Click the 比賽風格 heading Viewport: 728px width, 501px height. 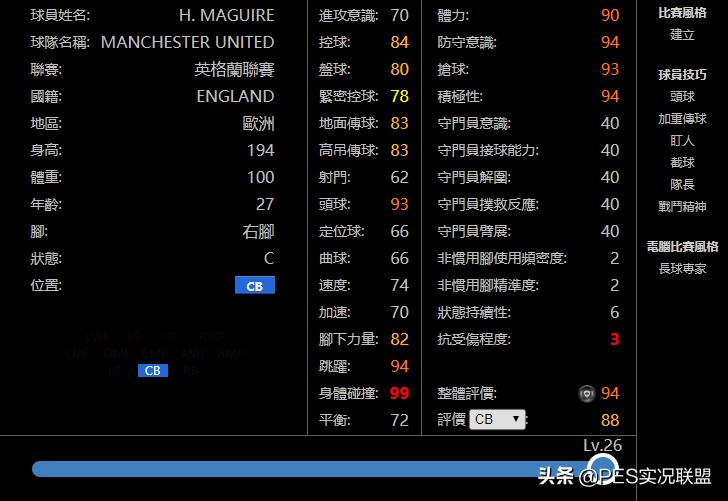[x=682, y=13]
